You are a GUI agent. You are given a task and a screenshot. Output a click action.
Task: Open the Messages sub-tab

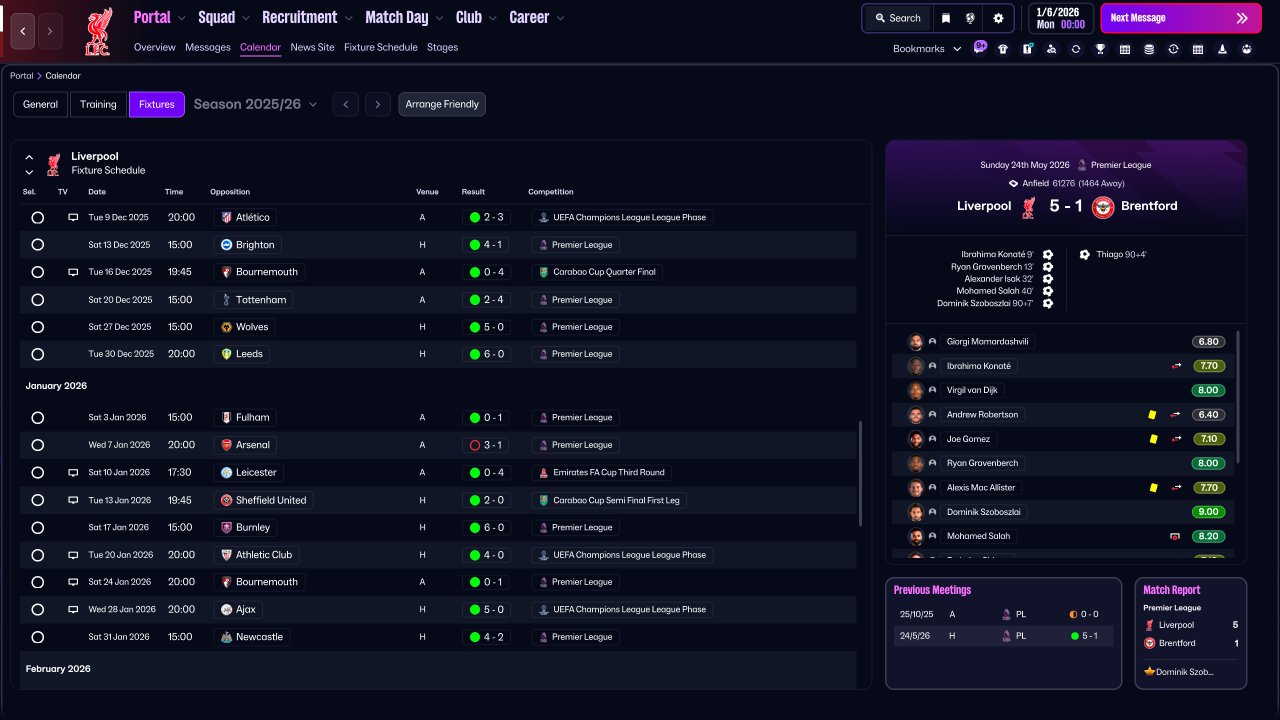(x=208, y=47)
